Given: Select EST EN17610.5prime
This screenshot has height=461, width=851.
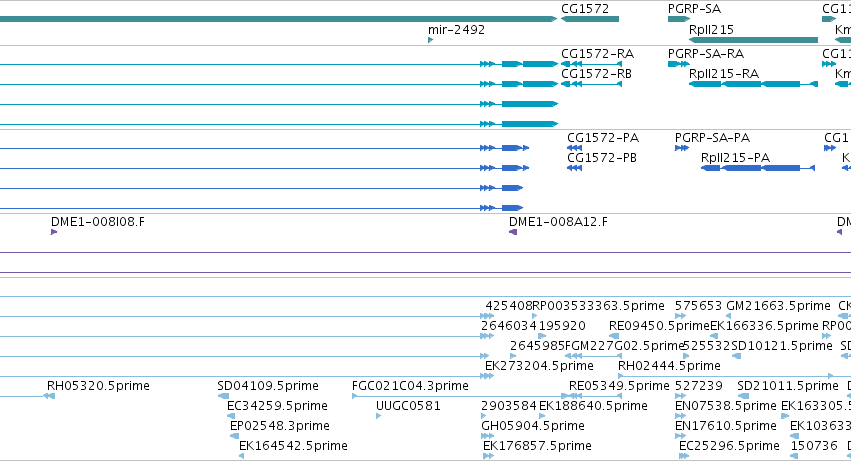Looking at the screenshot, I should [x=726, y=426].
